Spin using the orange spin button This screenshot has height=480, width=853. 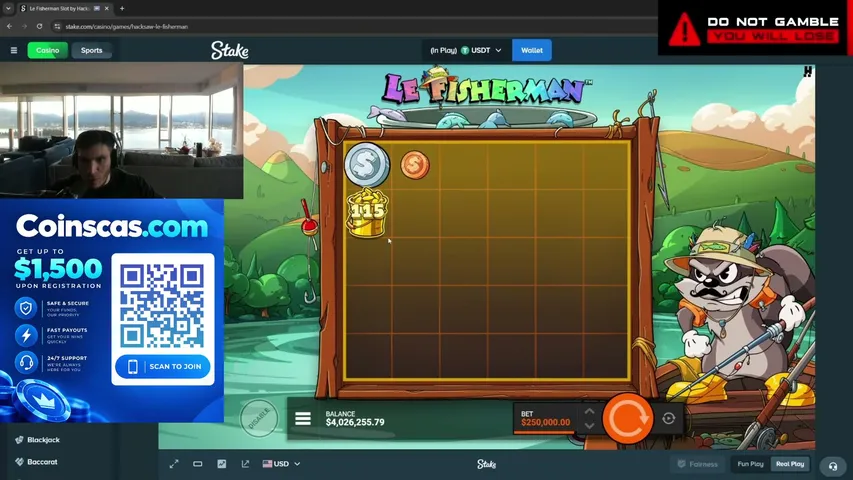tap(627, 418)
